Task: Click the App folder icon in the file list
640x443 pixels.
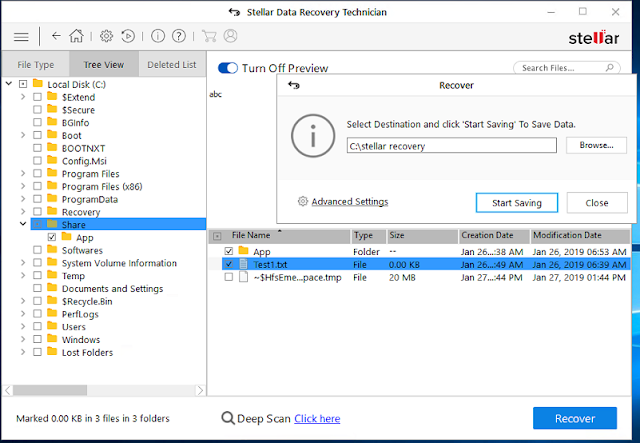Action: pyautogui.click(x=243, y=250)
